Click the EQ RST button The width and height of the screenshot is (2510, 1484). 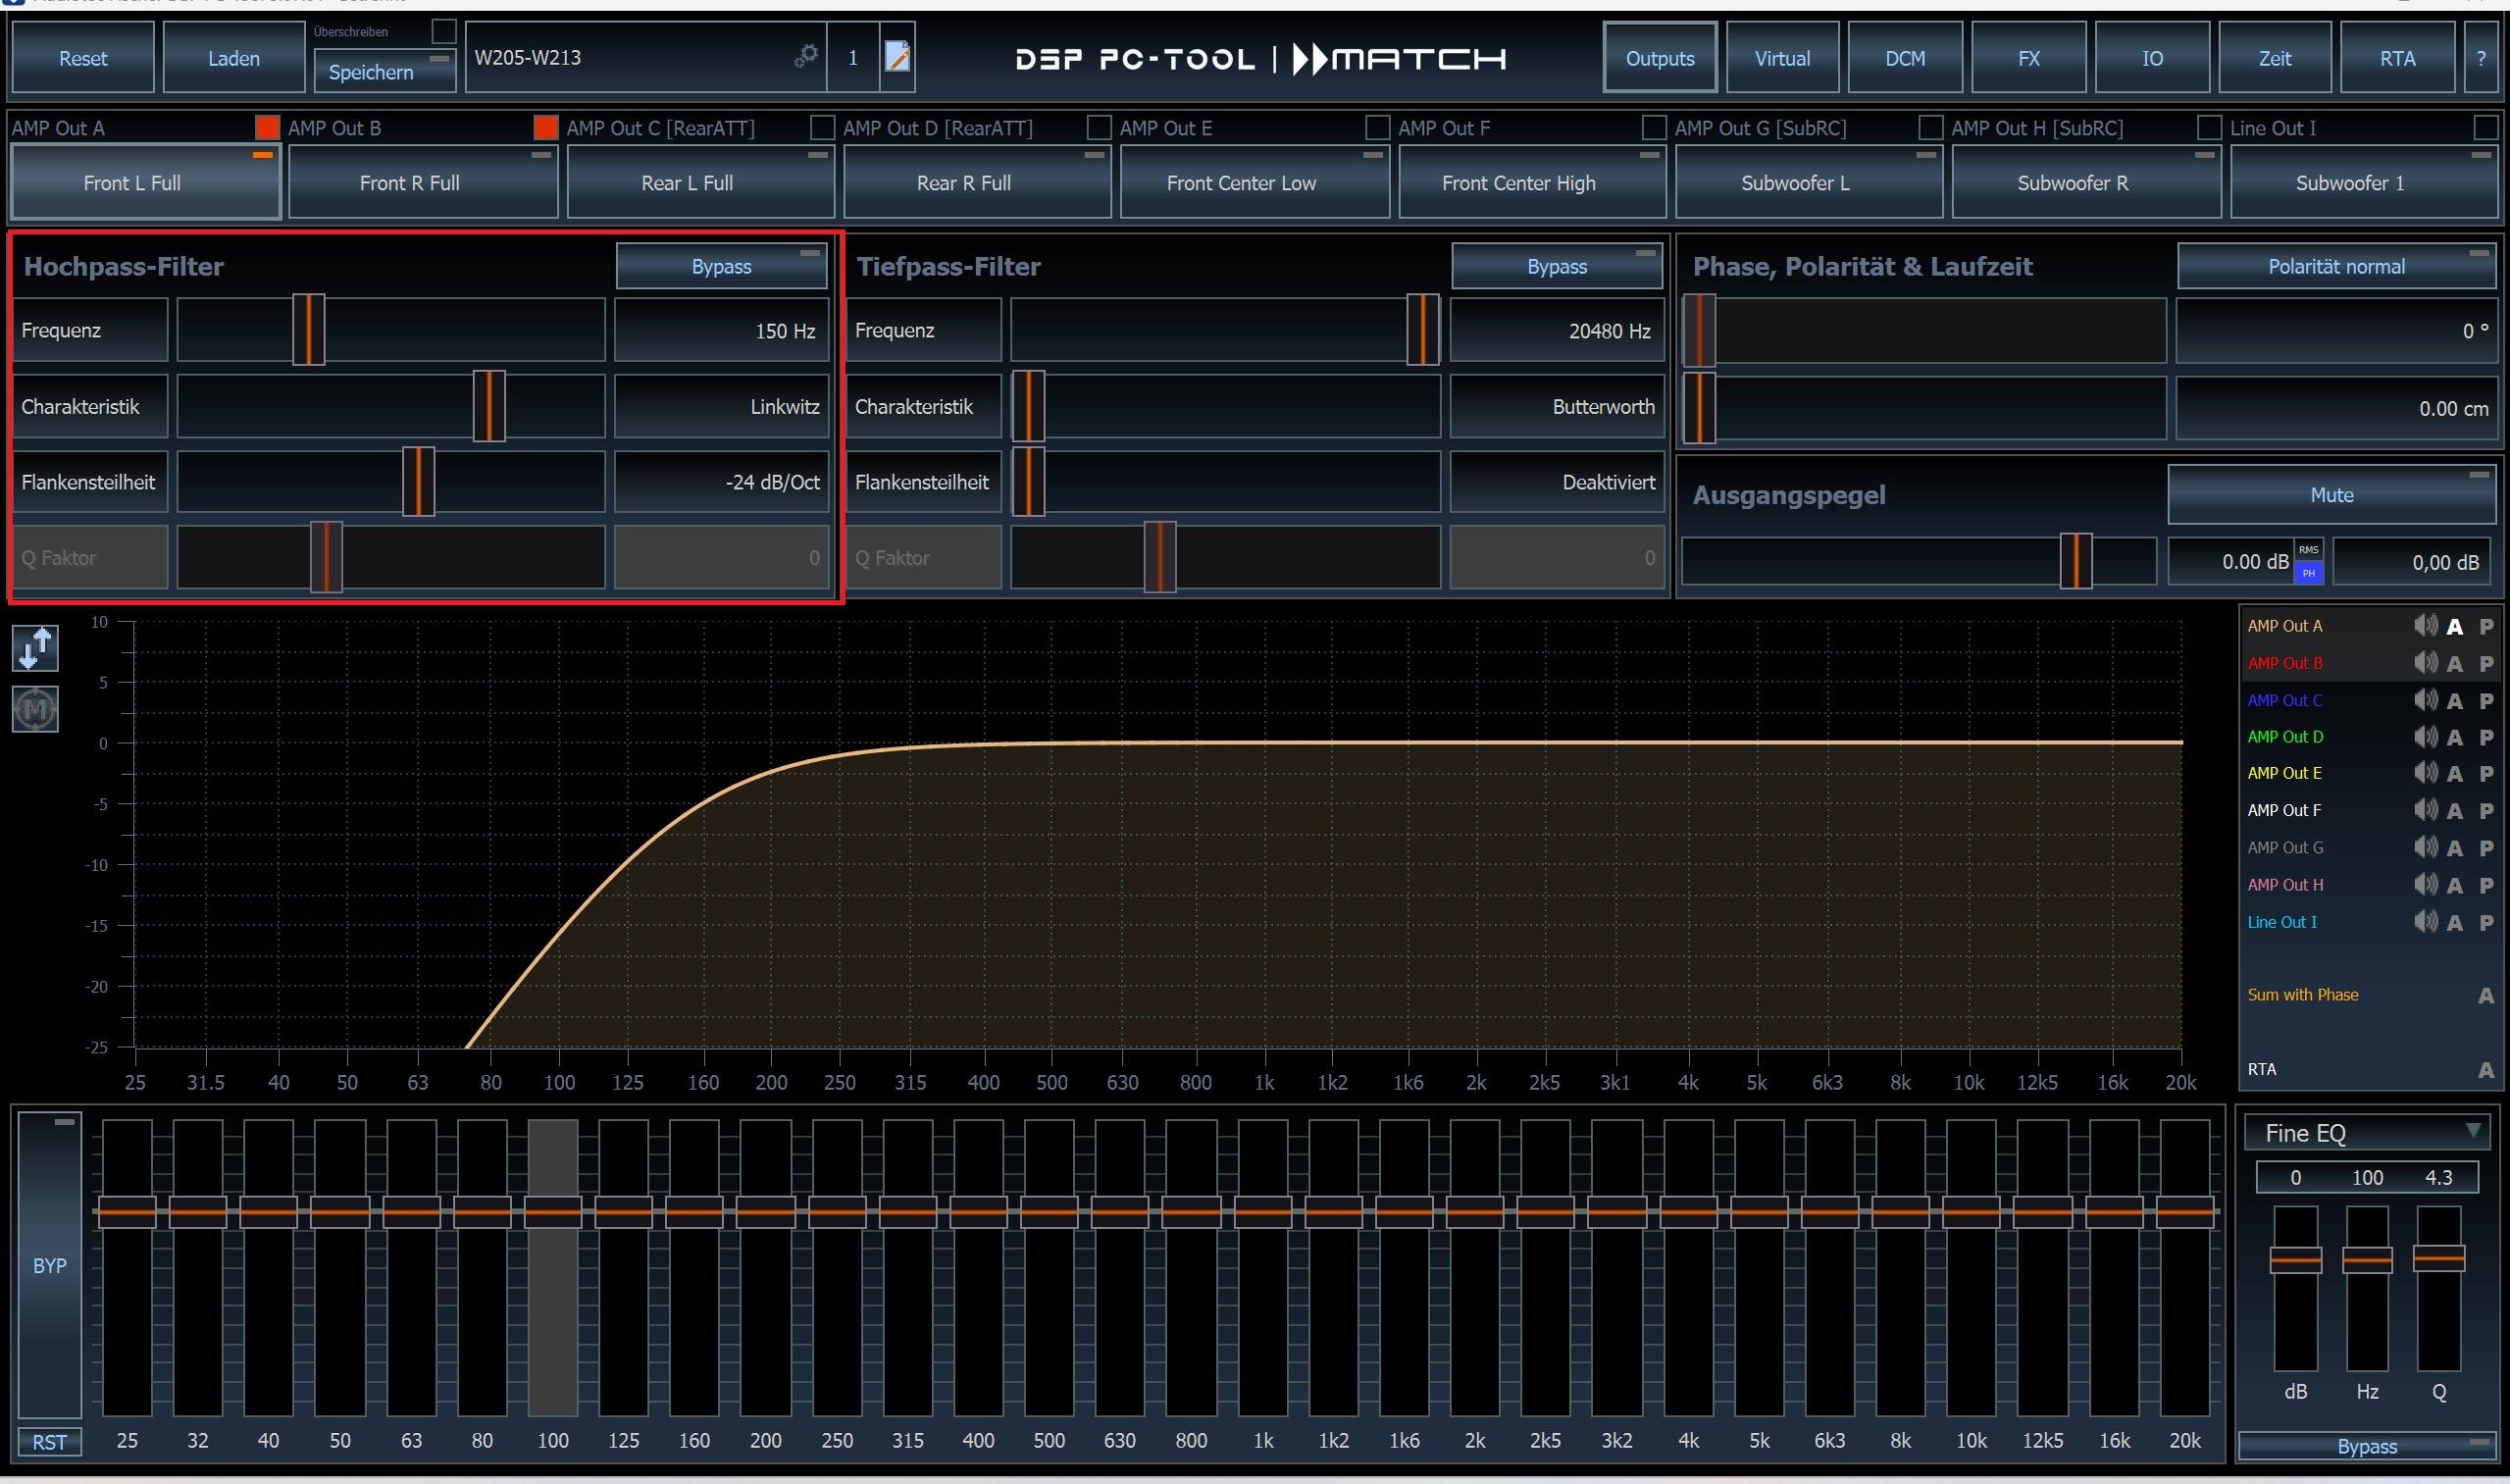coord(49,1442)
